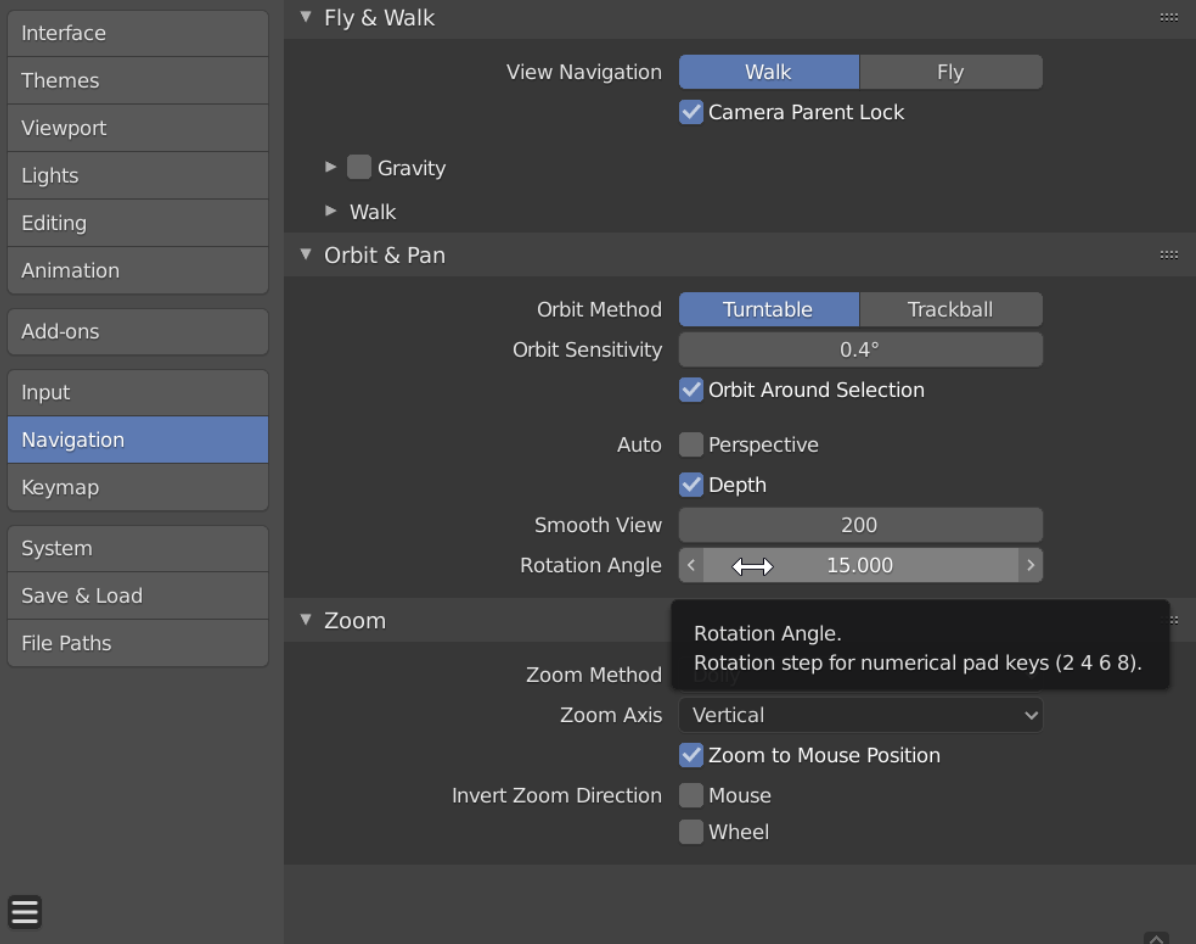Enable Auto Perspective
The image size is (1196, 944).
pos(691,444)
